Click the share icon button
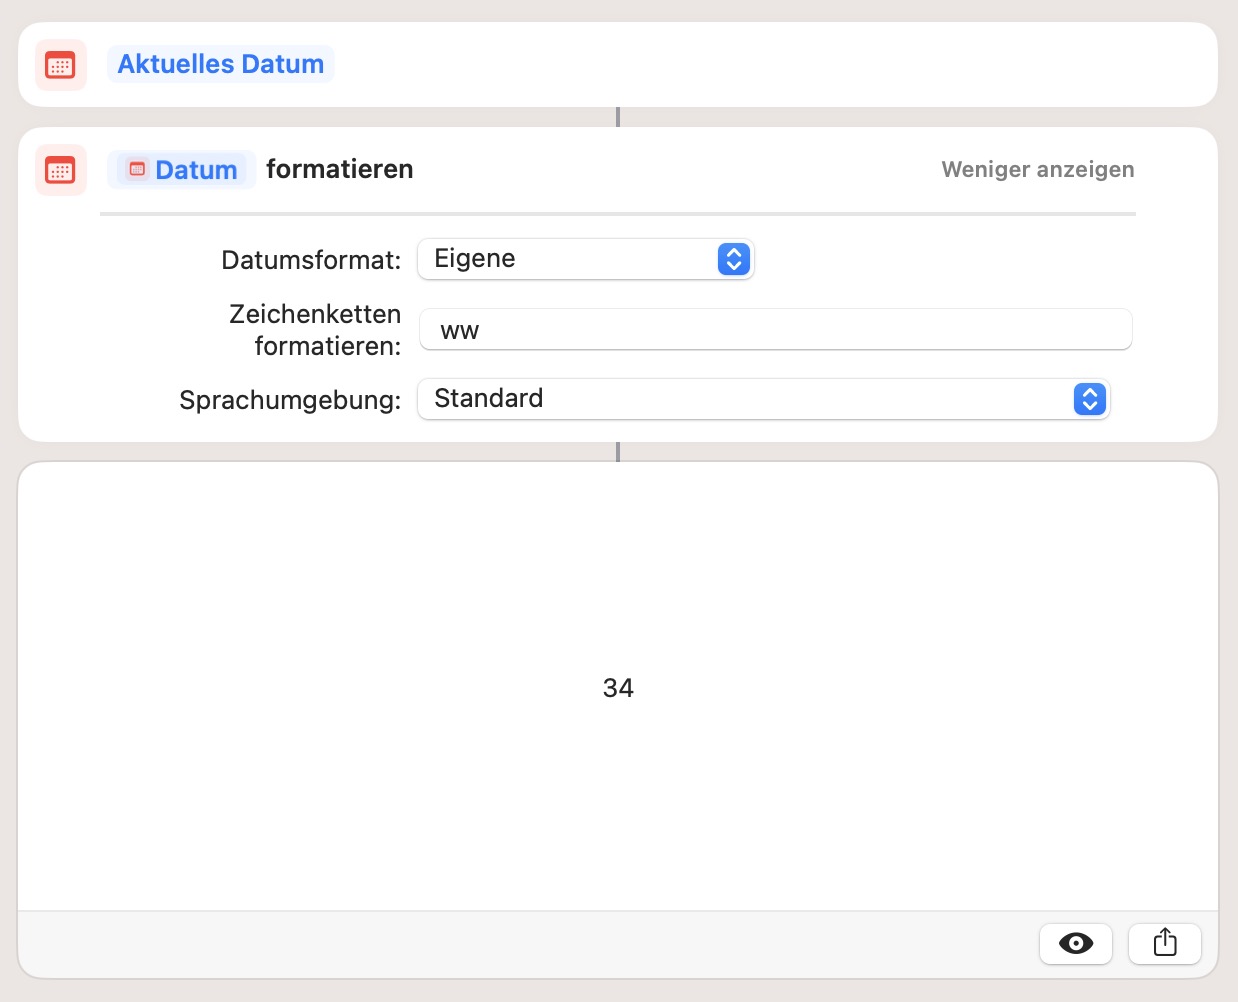1238x1002 pixels. [1164, 943]
